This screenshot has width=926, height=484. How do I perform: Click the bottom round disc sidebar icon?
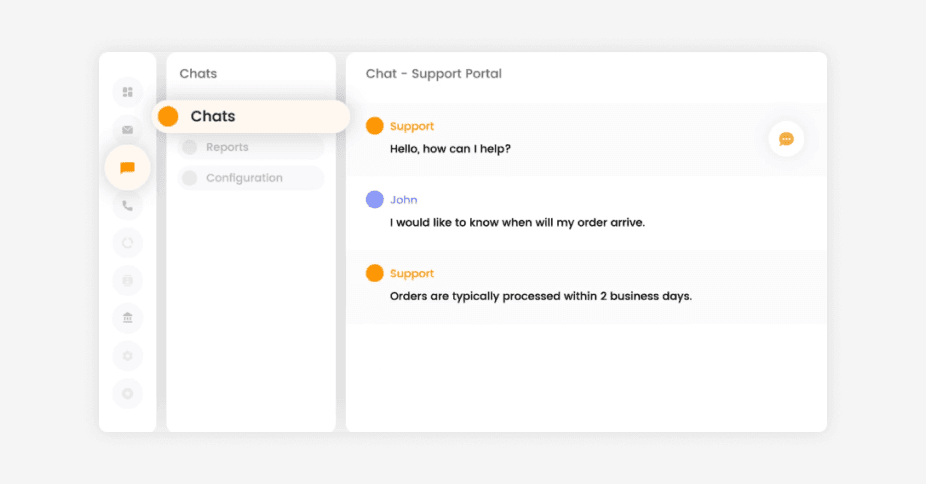pos(128,394)
